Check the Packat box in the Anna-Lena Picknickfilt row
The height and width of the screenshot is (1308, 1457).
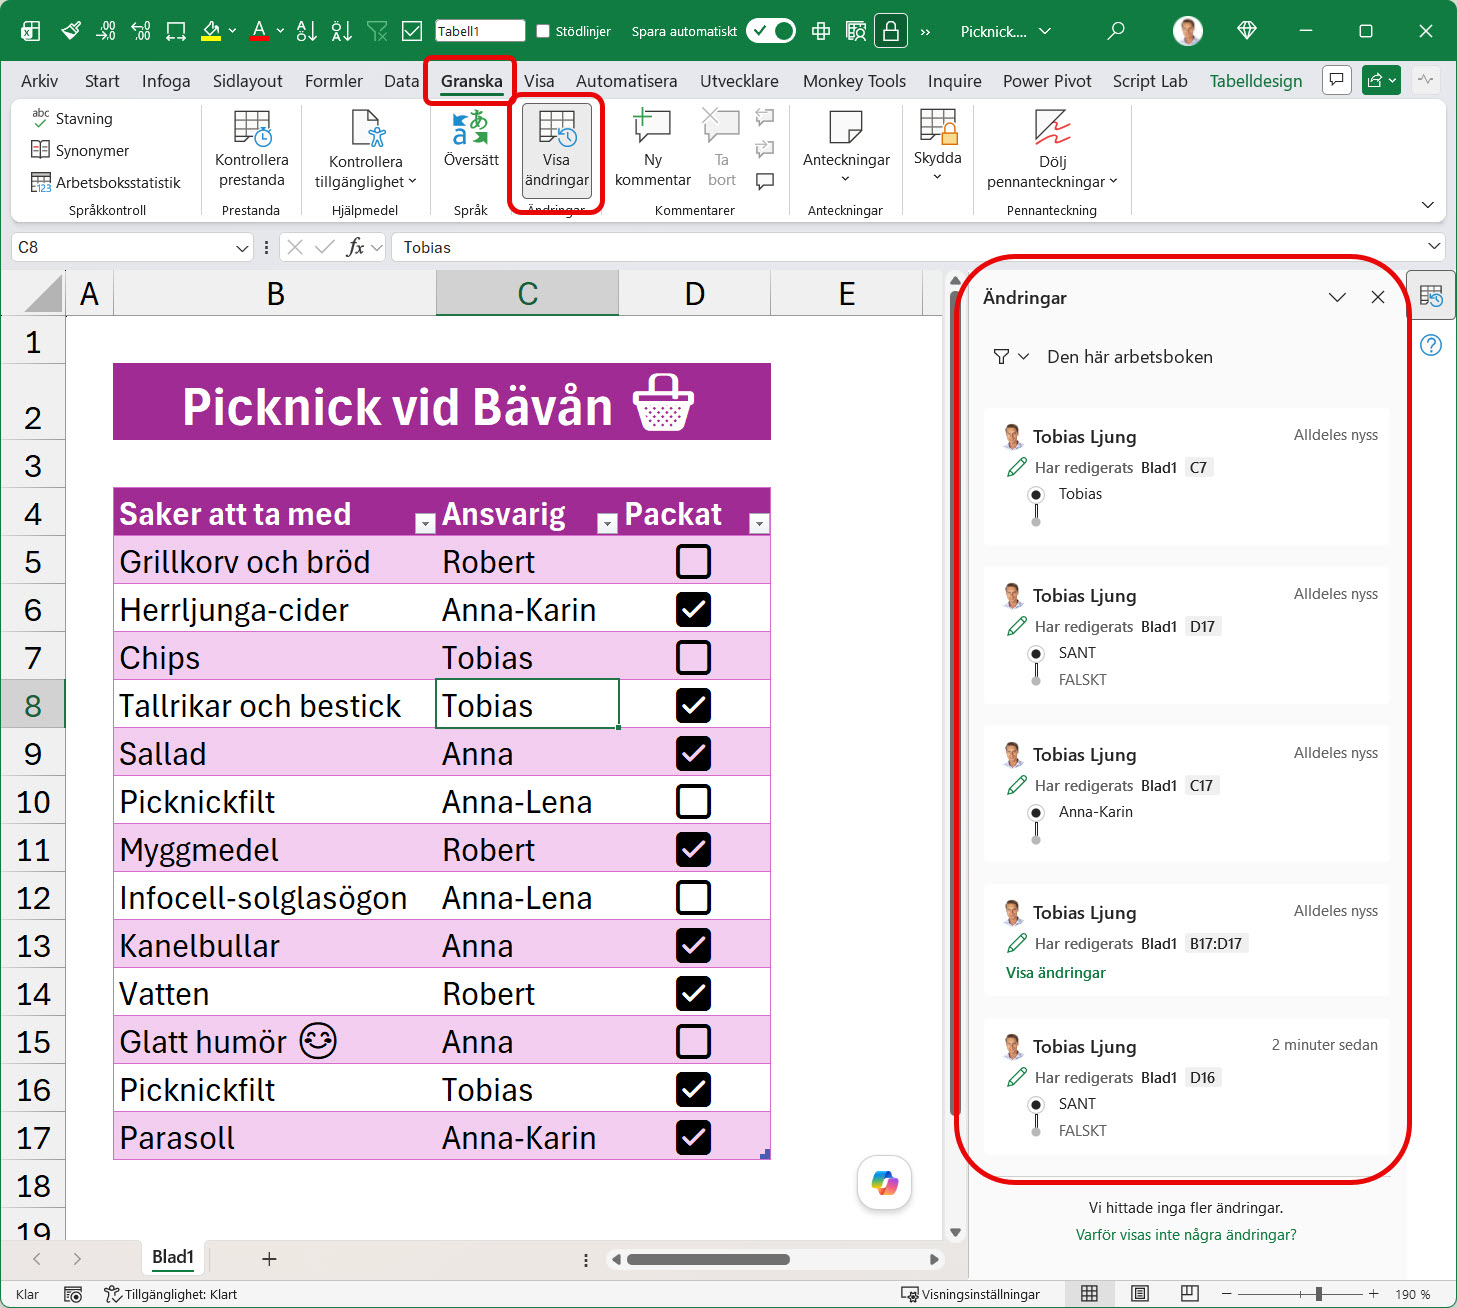coord(694,801)
